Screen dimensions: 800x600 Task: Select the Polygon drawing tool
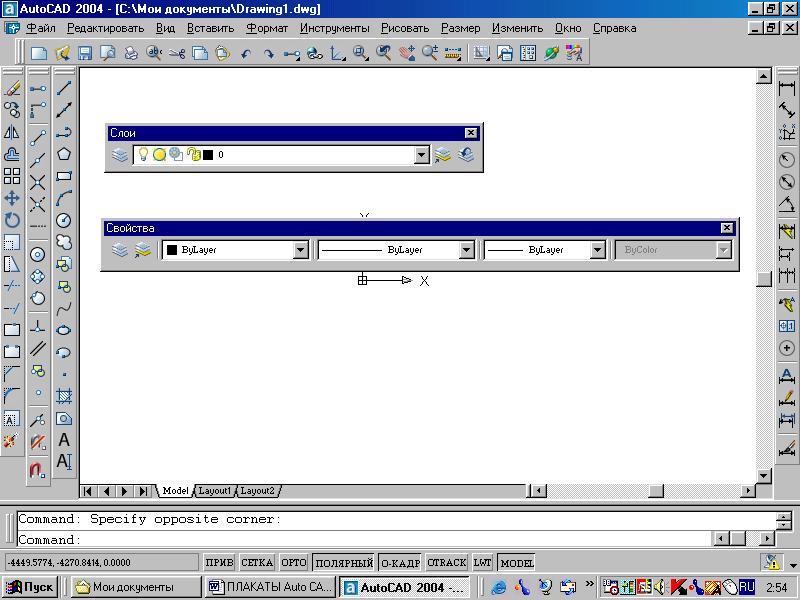point(64,154)
